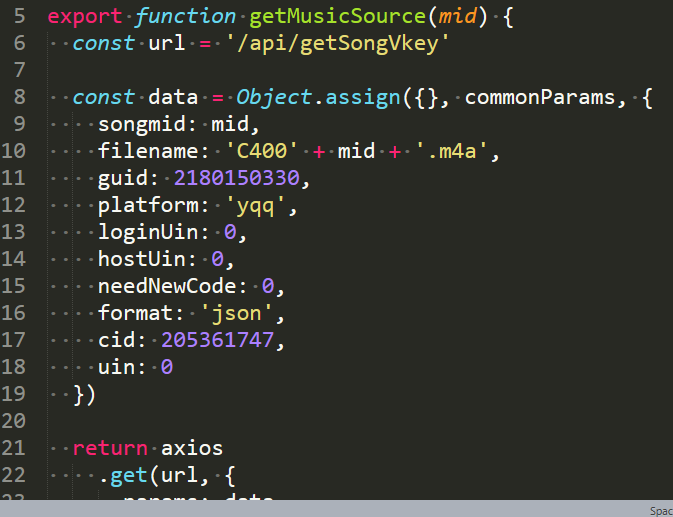The height and width of the screenshot is (517, 673).
Task: Click the 'platform' property key
Action: 148,206
